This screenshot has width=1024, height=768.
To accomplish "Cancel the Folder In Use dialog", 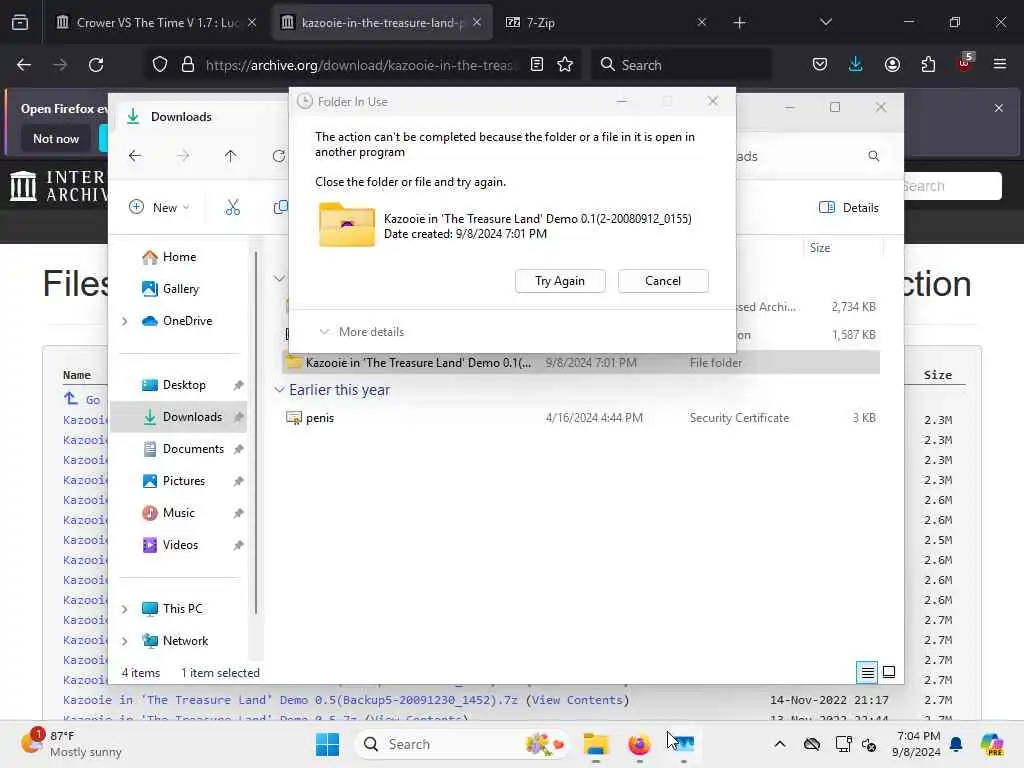I will [x=663, y=281].
